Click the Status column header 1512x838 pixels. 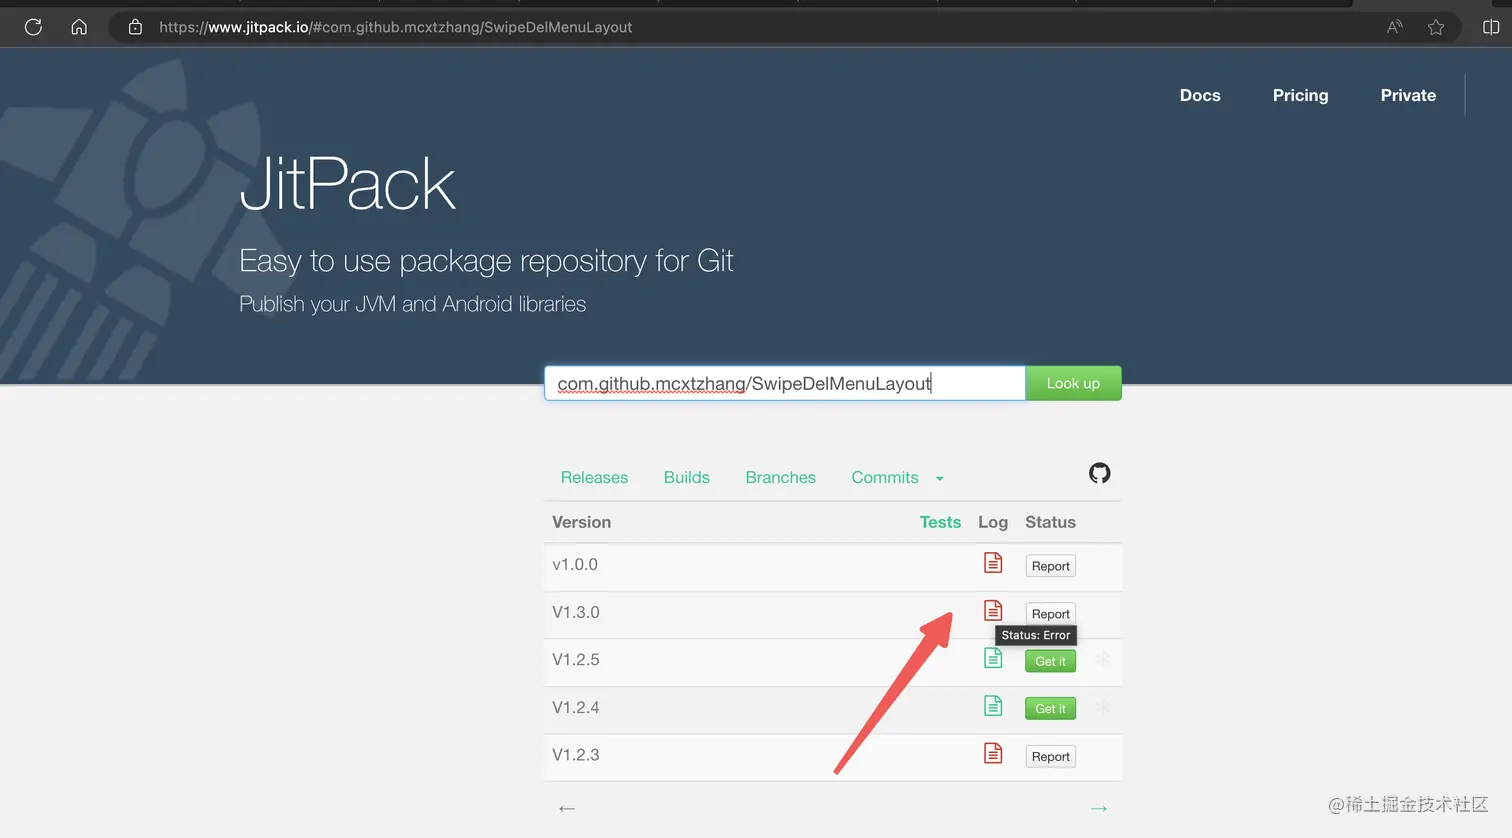(1050, 522)
